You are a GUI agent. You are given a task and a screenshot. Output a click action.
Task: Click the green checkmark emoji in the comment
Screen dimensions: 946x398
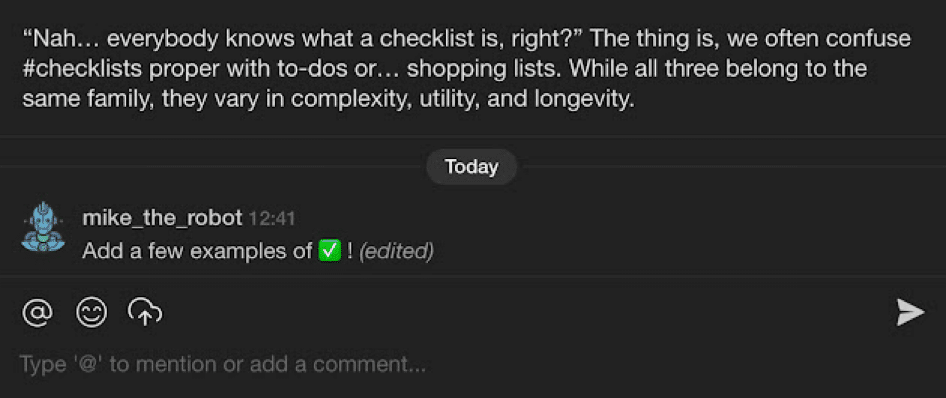[330, 250]
